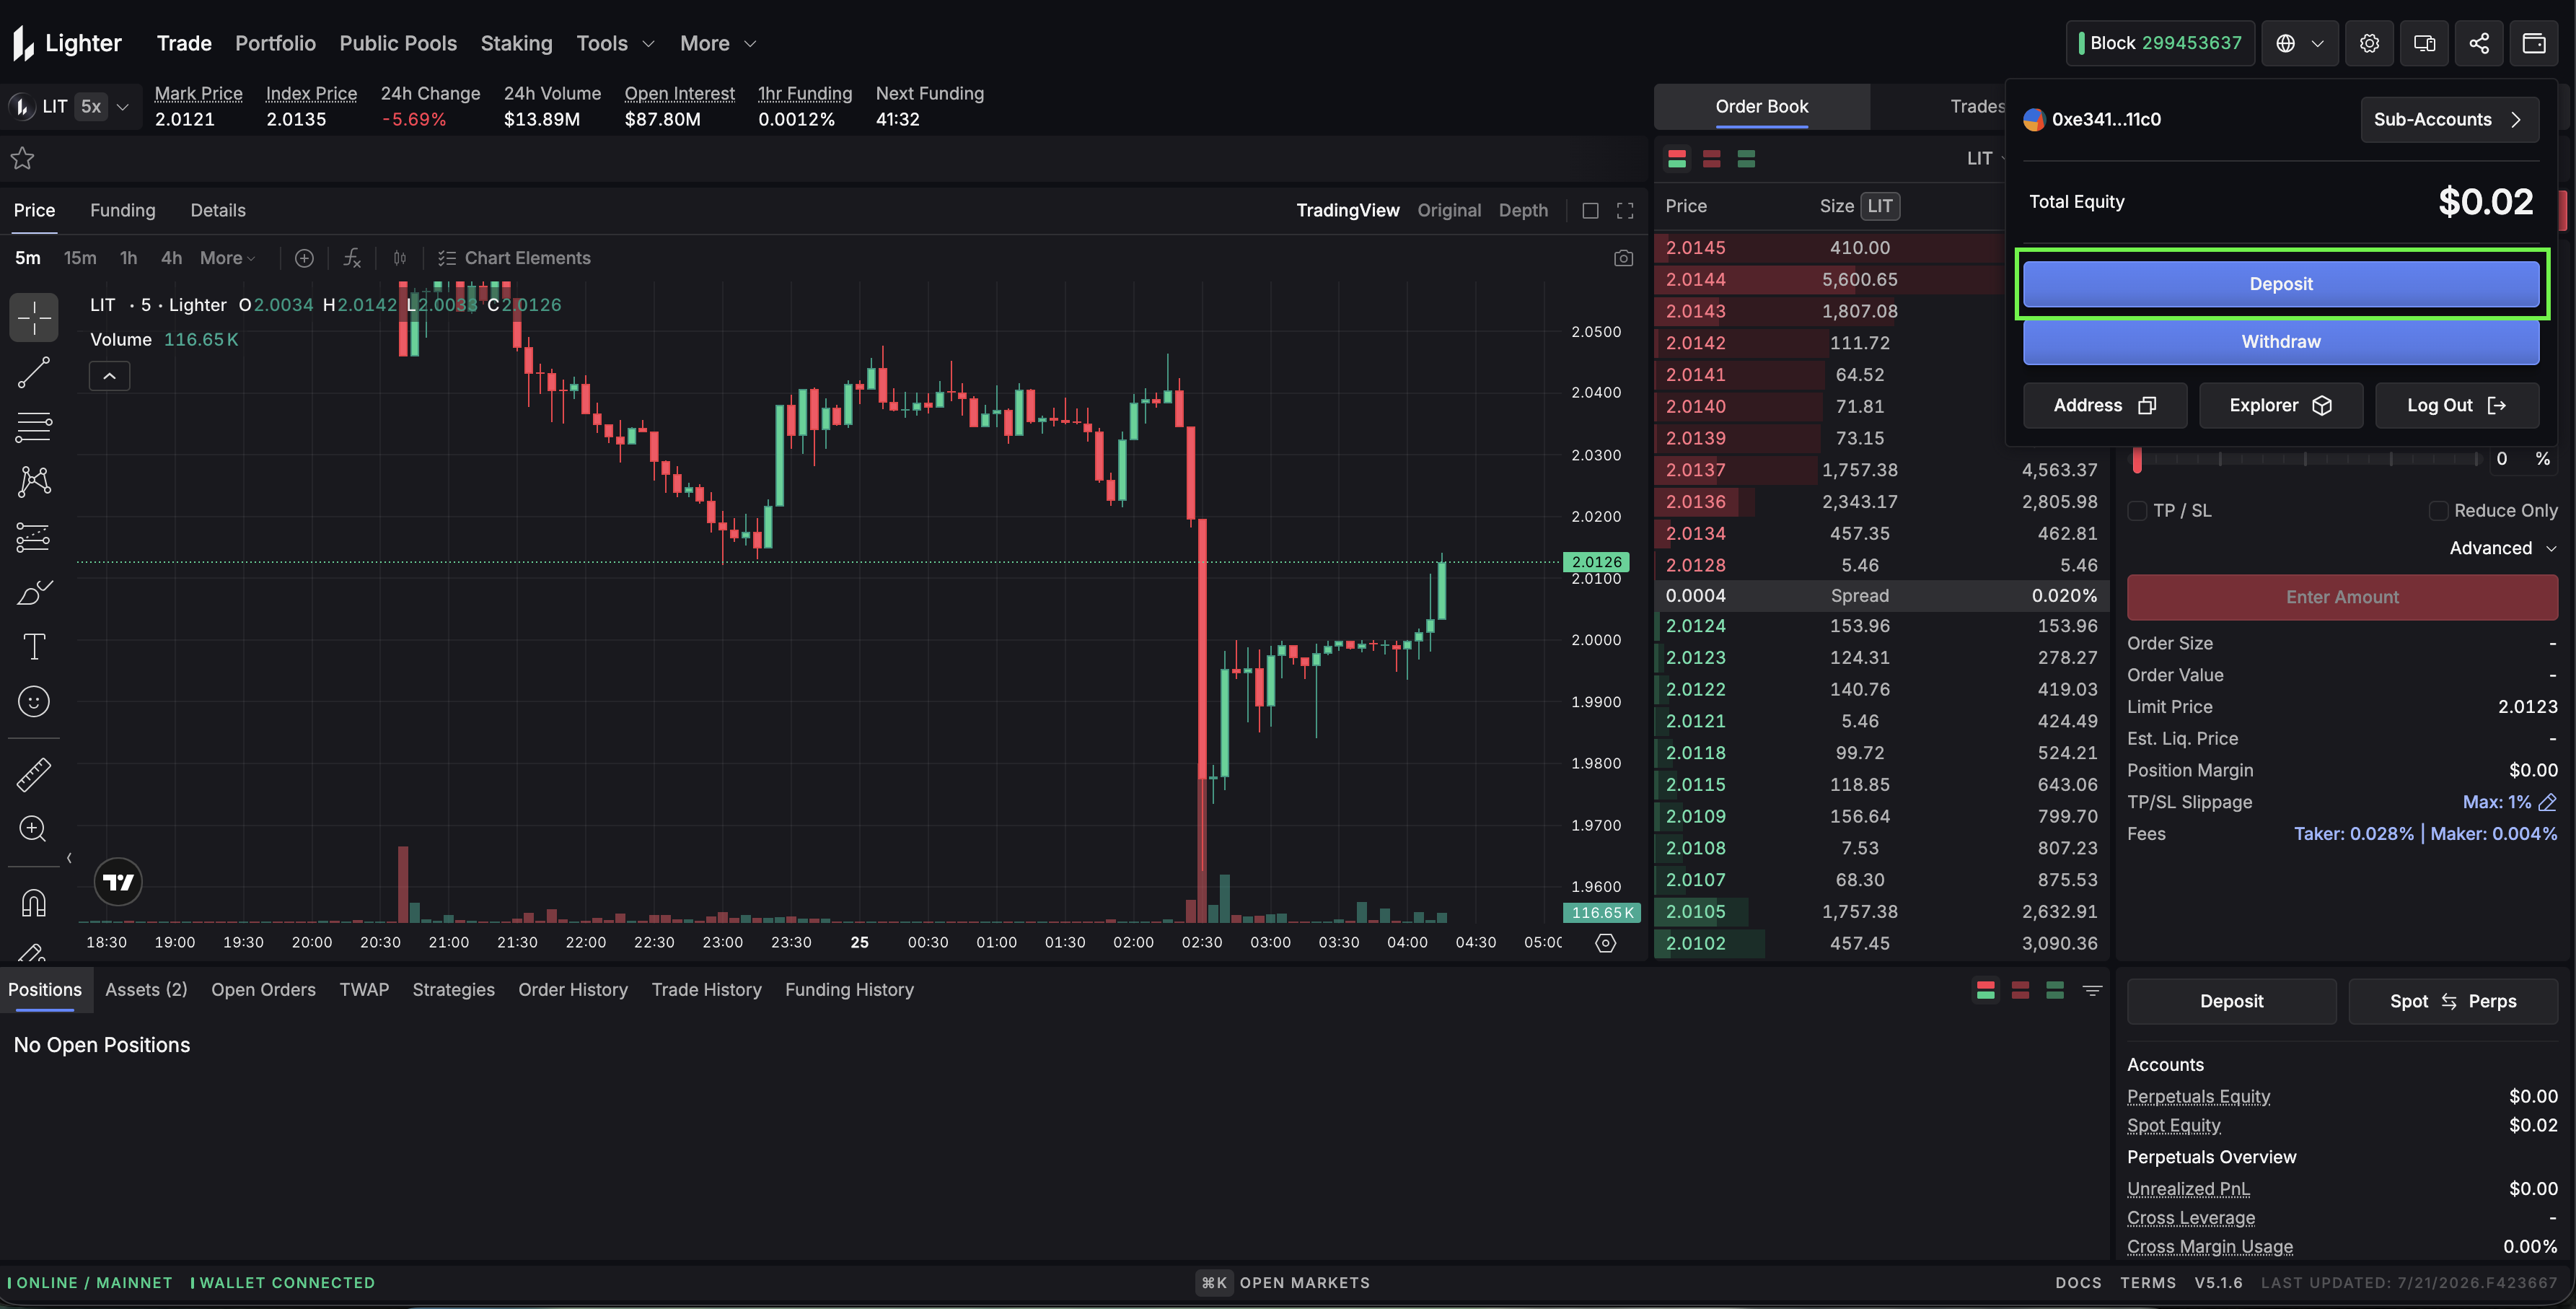The width and height of the screenshot is (2576, 1309).
Task: Click the TradingView logo on the chart
Action: coord(118,882)
